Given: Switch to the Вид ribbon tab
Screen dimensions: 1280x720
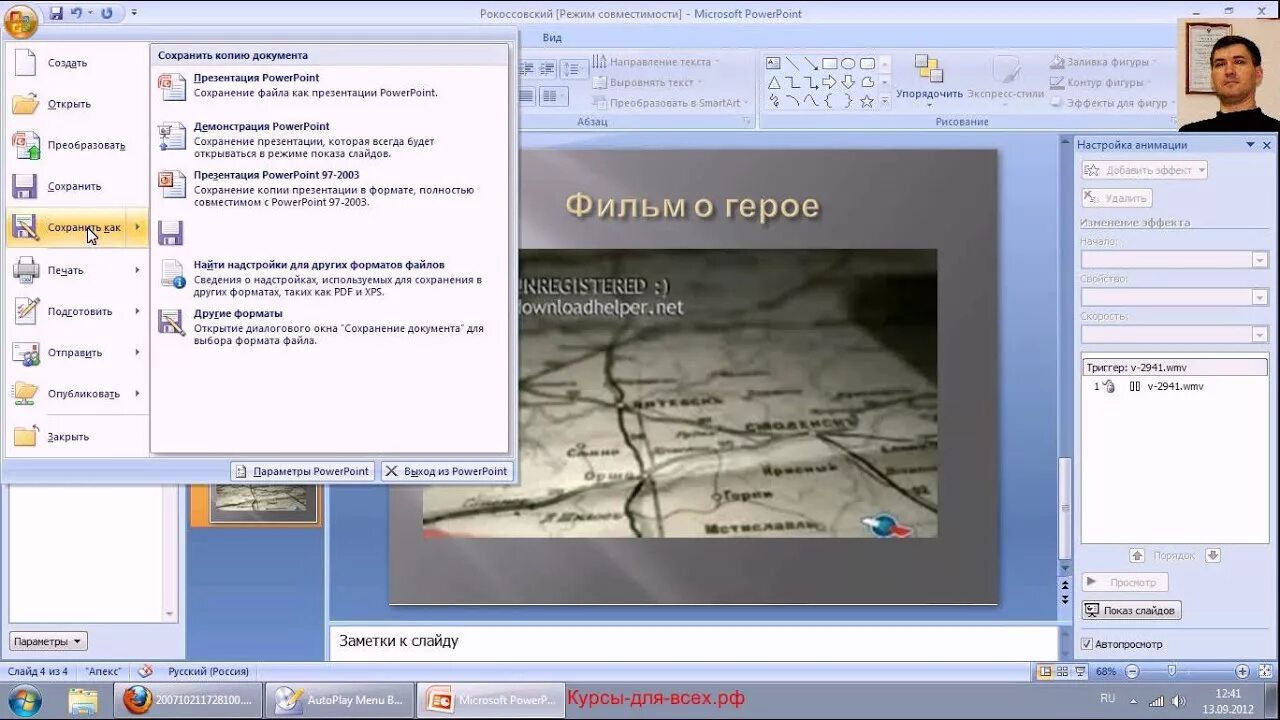Looking at the screenshot, I should (x=552, y=38).
